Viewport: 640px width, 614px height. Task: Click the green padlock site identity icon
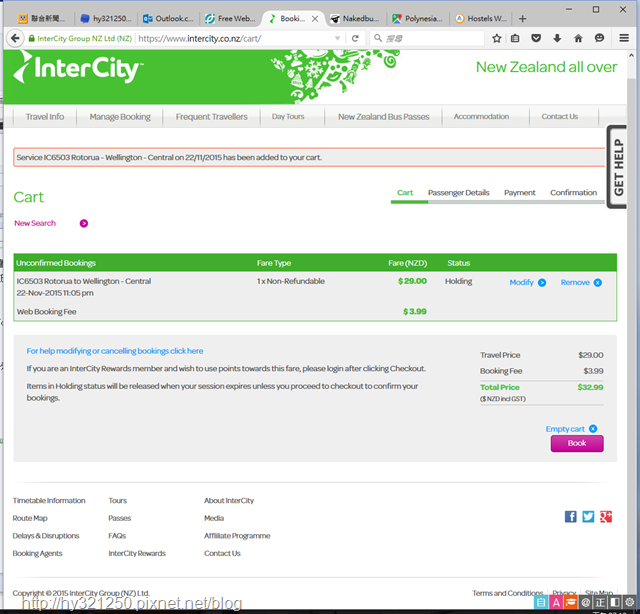tap(31, 38)
